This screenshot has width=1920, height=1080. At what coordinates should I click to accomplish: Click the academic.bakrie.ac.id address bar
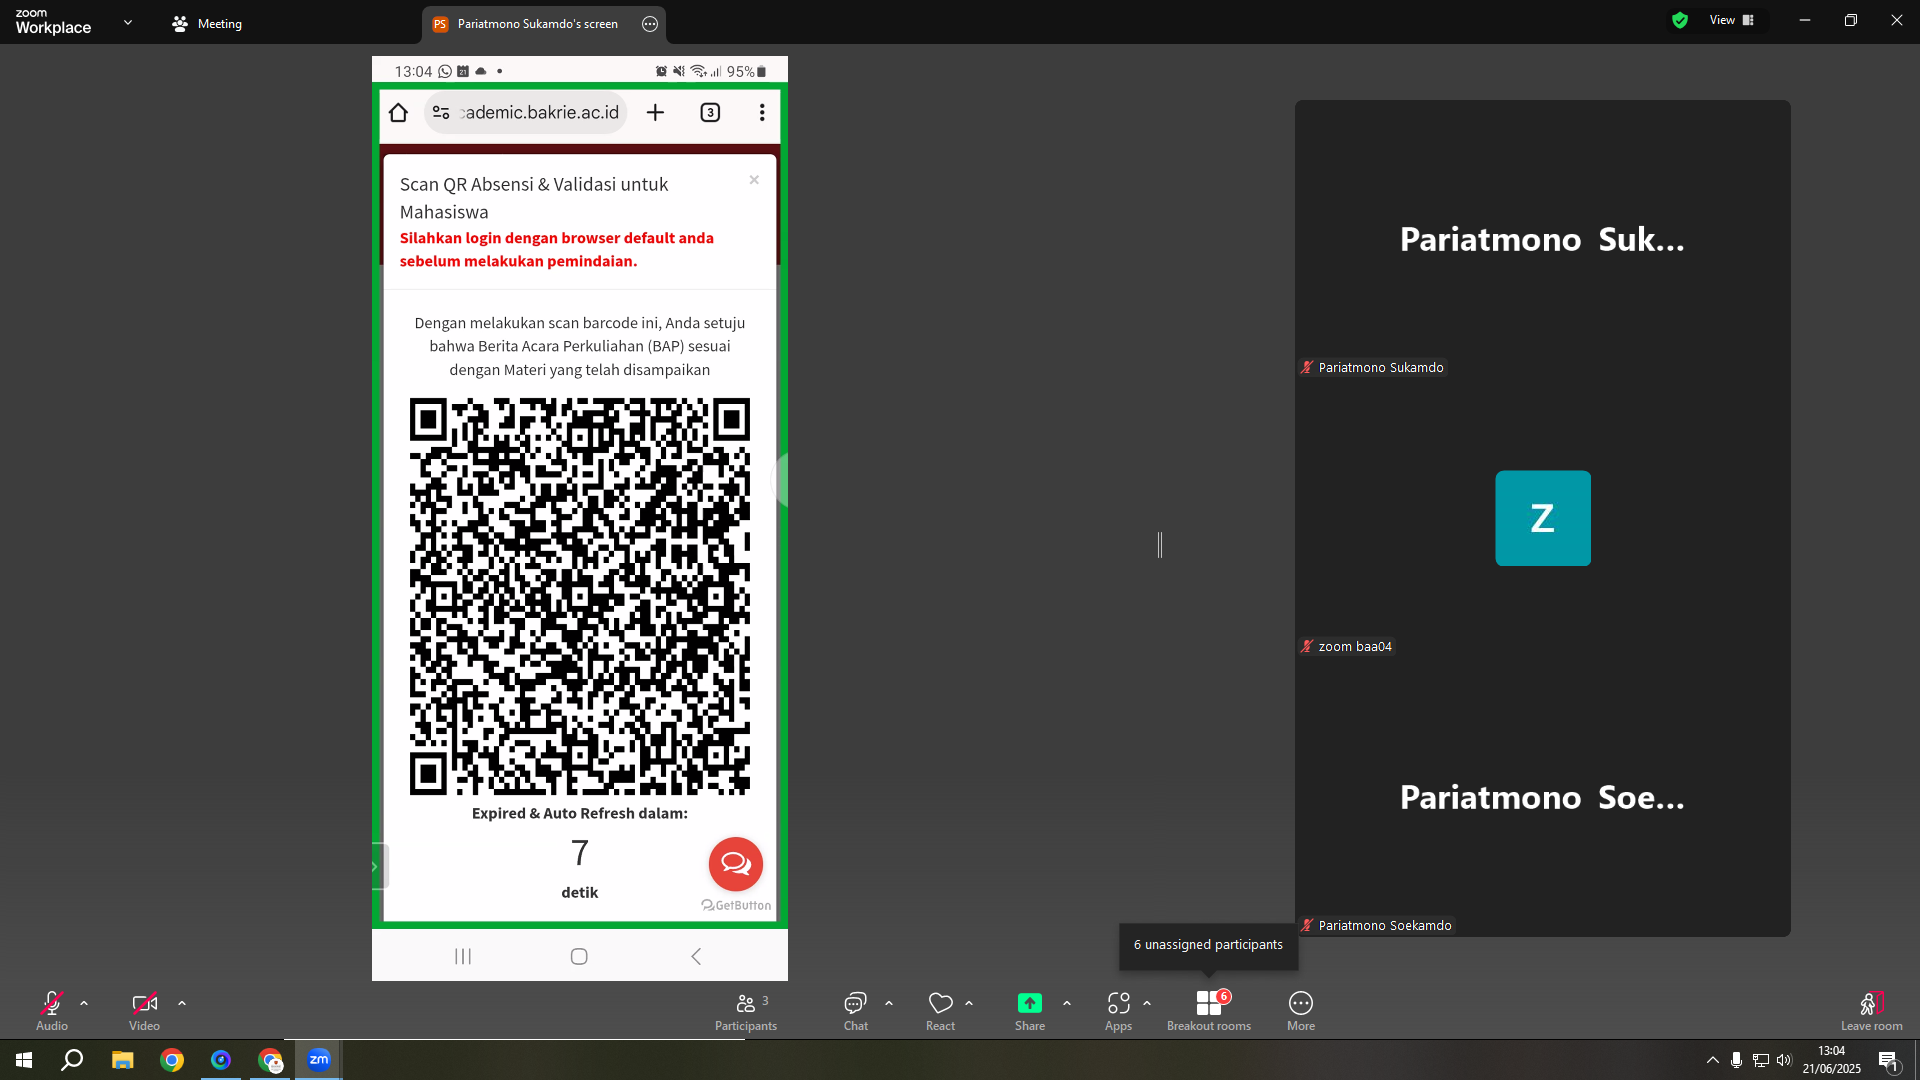(x=526, y=112)
